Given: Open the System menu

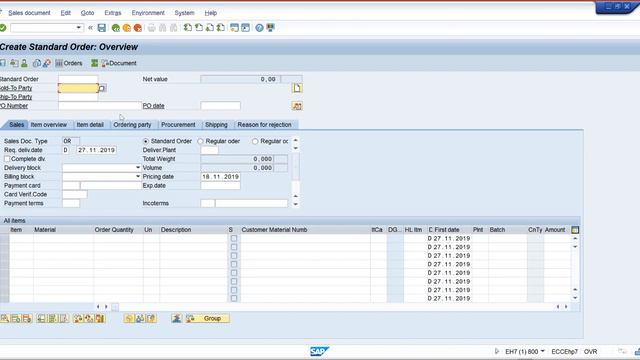Looking at the screenshot, I should 184,13.
